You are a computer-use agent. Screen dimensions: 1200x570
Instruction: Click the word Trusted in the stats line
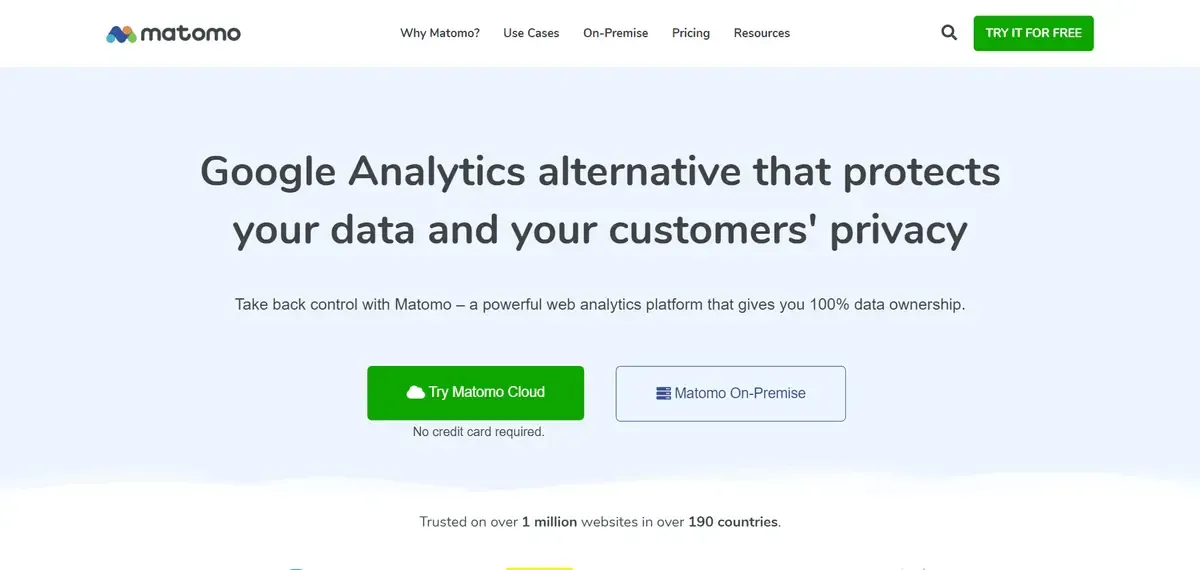(443, 522)
